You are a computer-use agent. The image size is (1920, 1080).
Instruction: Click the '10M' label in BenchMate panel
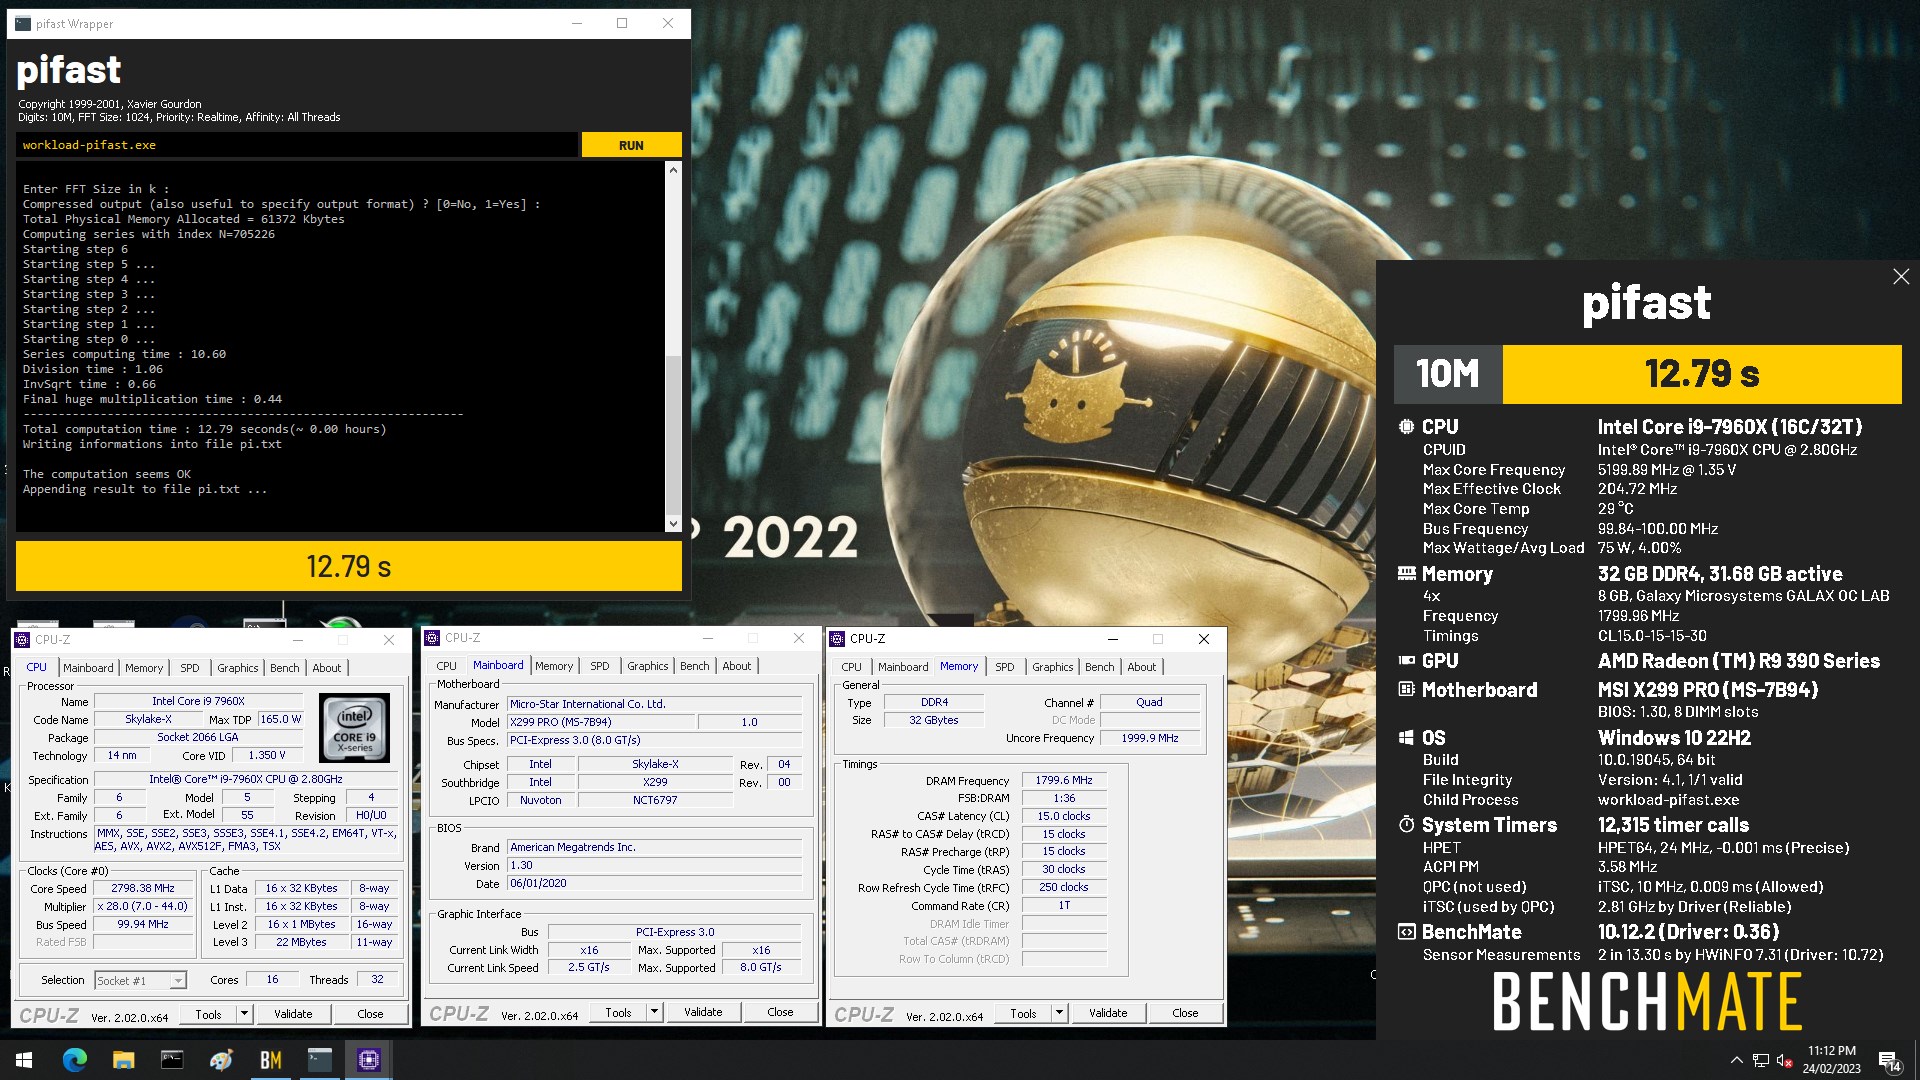pos(1448,374)
